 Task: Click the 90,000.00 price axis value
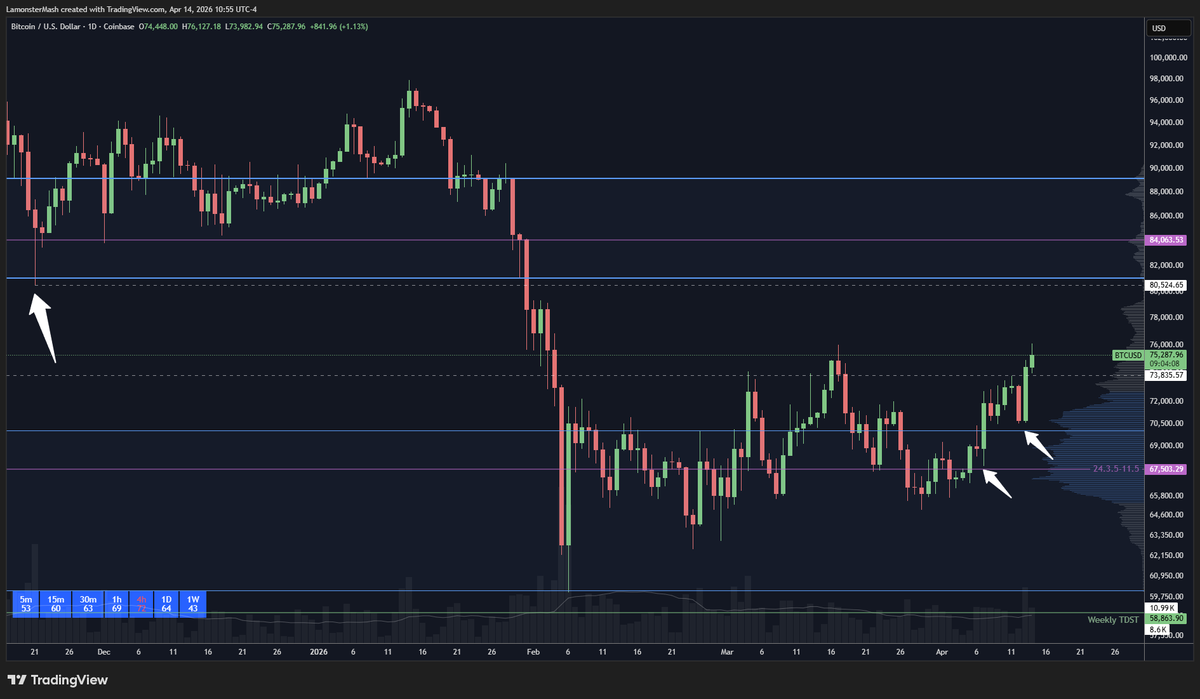coord(1168,168)
